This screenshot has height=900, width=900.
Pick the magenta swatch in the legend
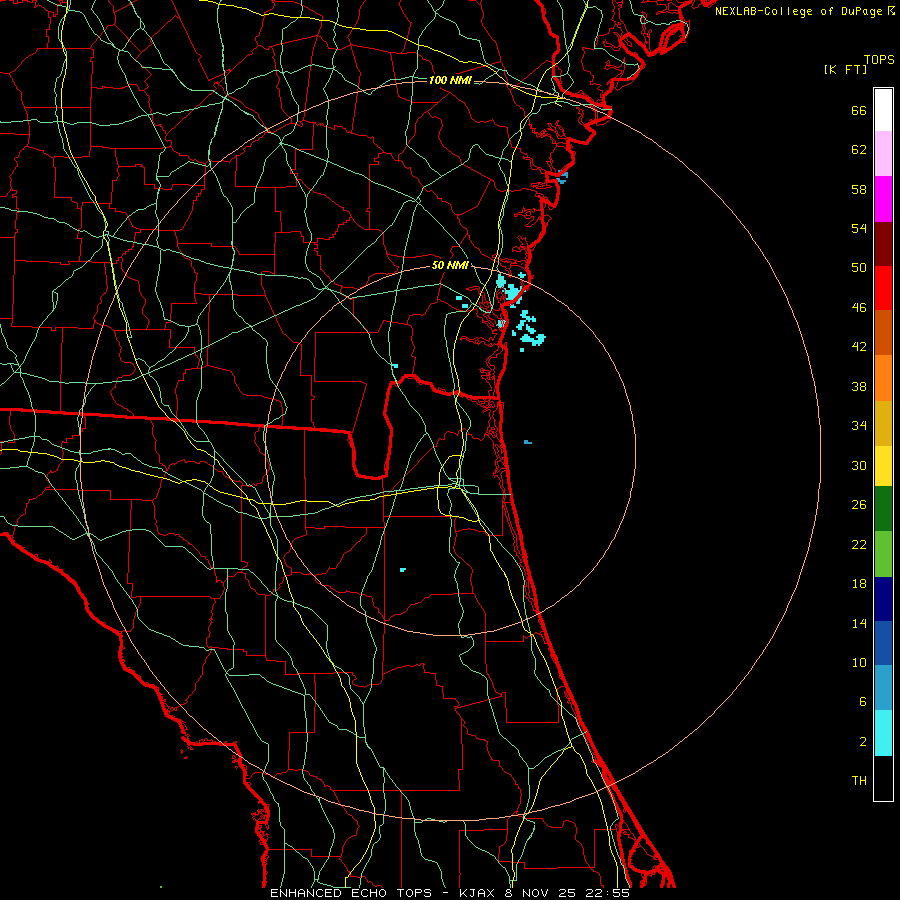coord(883,199)
